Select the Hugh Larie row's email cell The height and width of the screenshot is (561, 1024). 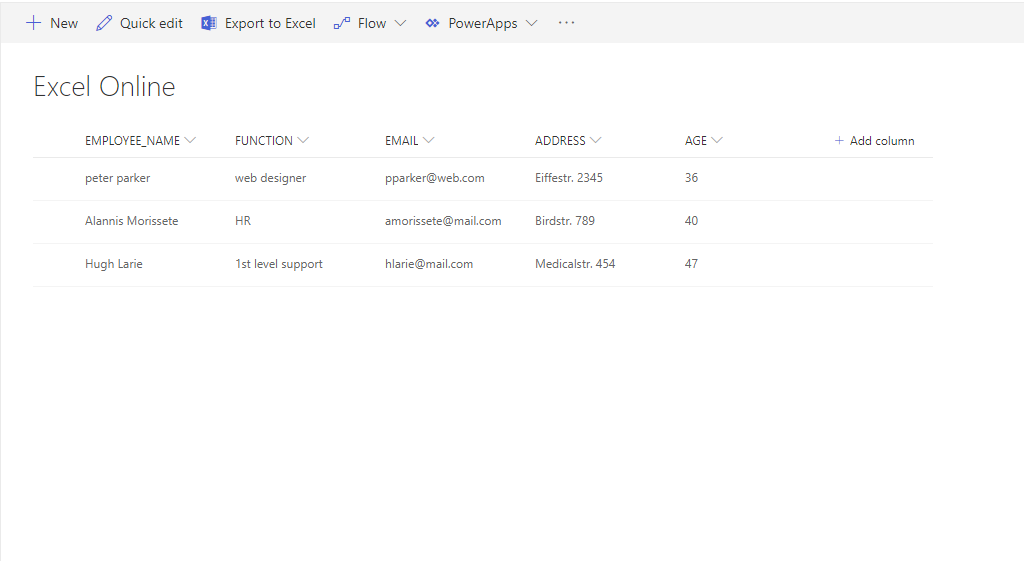tap(428, 264)
